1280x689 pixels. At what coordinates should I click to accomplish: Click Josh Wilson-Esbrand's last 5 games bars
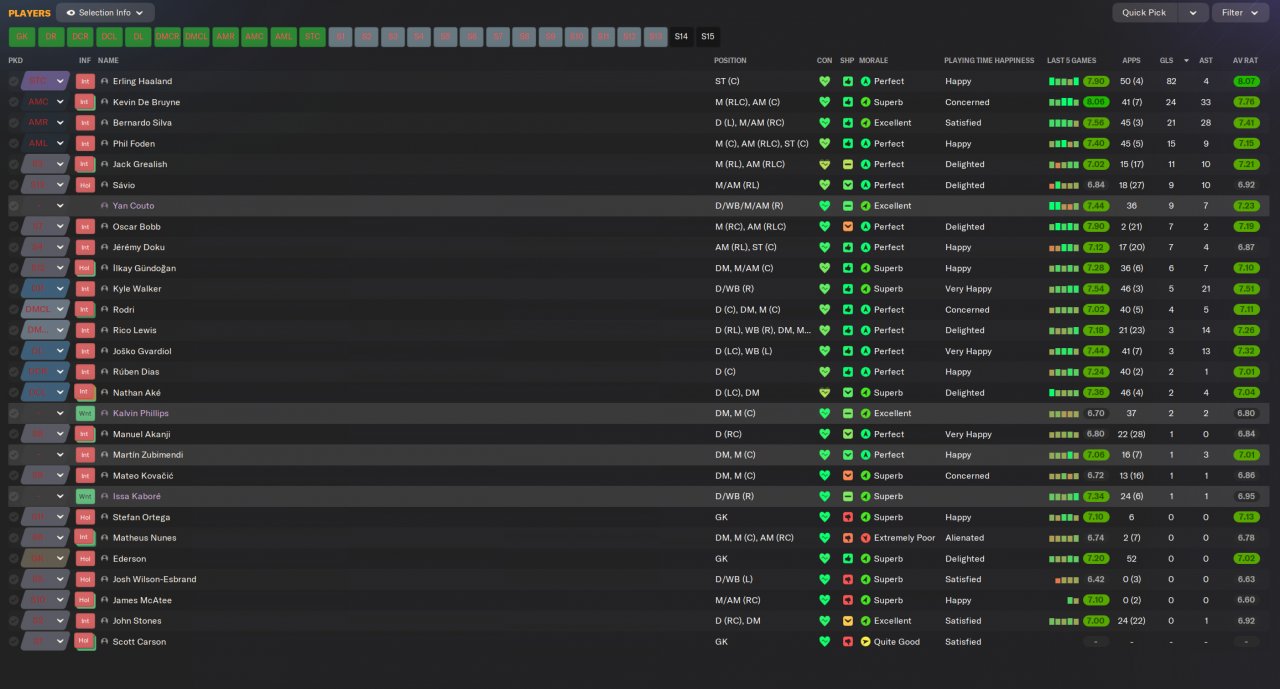(x=1066, y=580)
